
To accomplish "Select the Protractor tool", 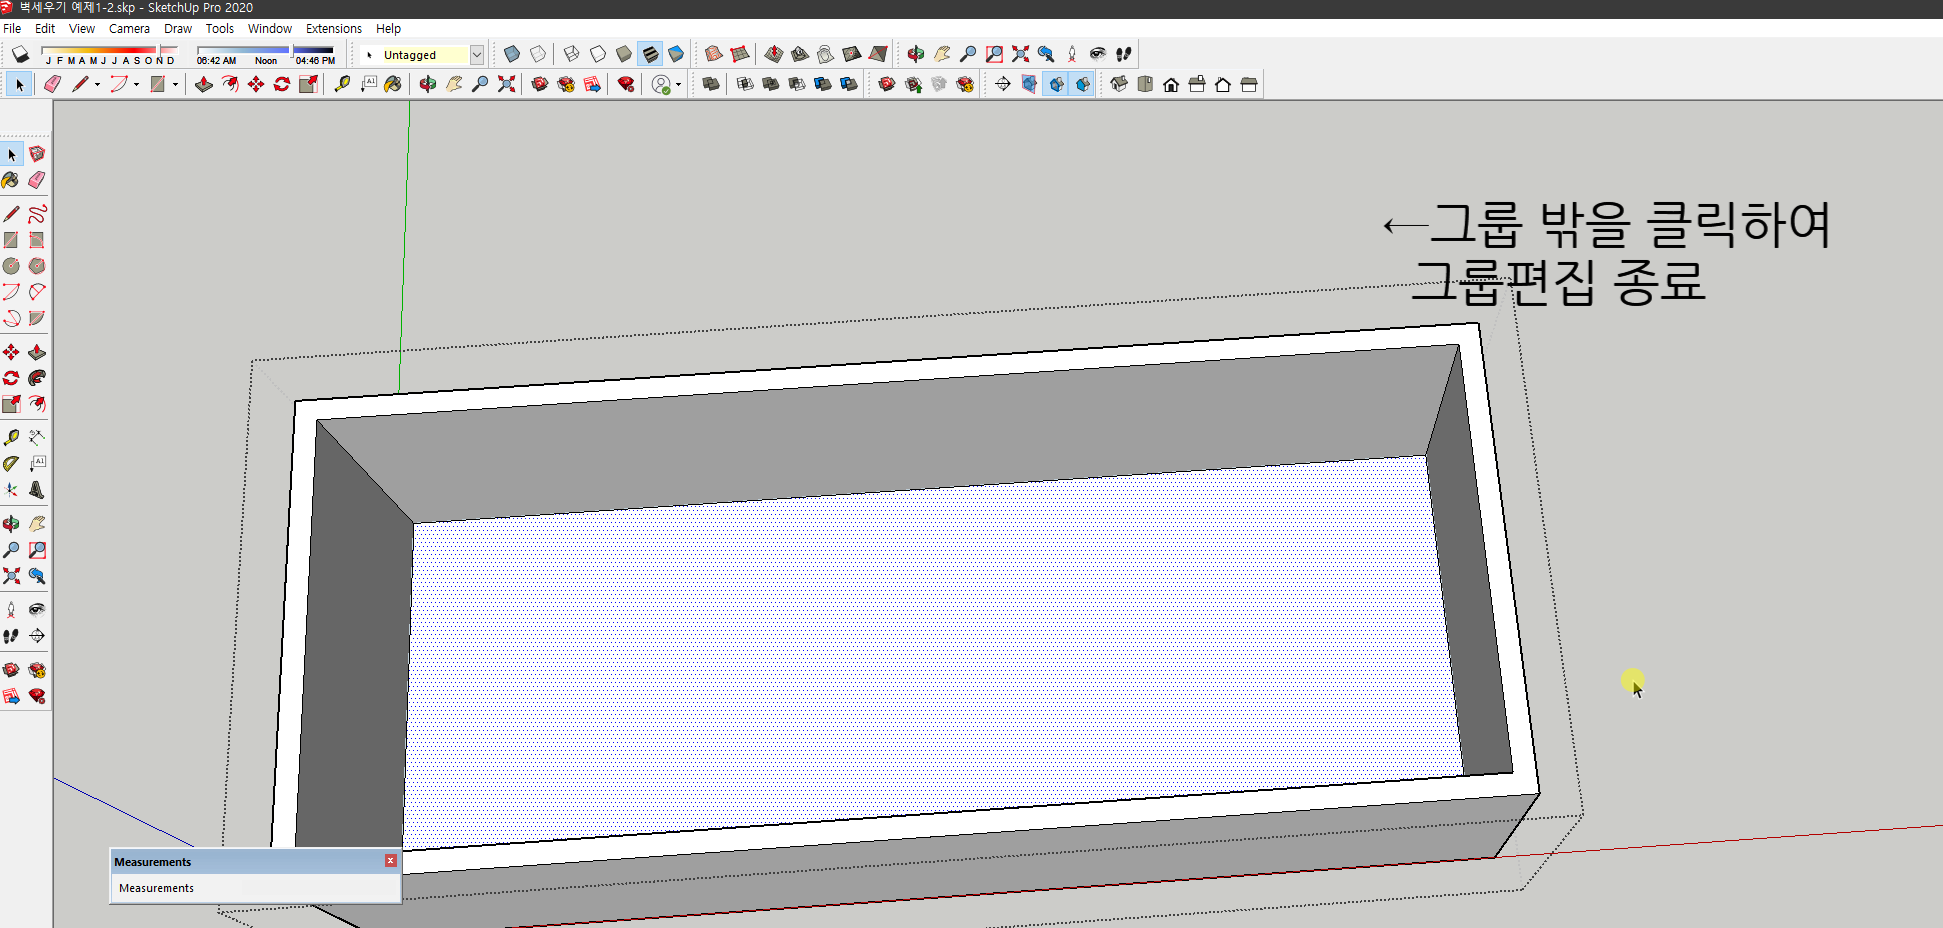I will click(11, 463).
